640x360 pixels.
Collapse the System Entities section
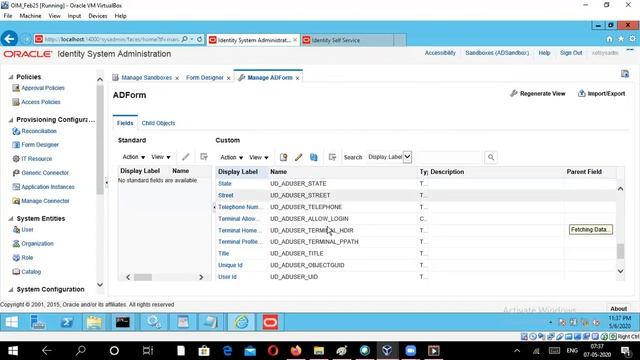pos(11,218)
